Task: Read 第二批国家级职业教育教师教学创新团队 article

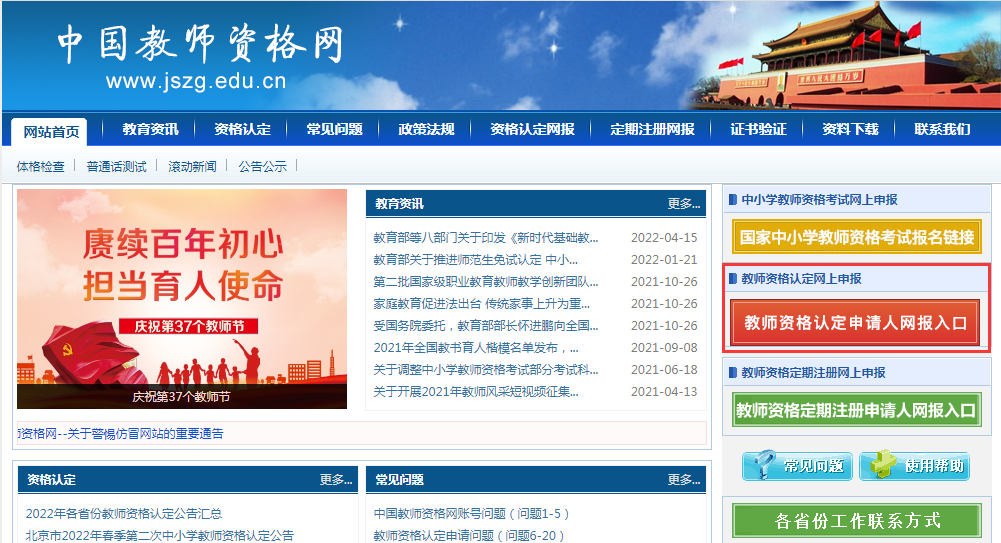Action: point(485,281)
